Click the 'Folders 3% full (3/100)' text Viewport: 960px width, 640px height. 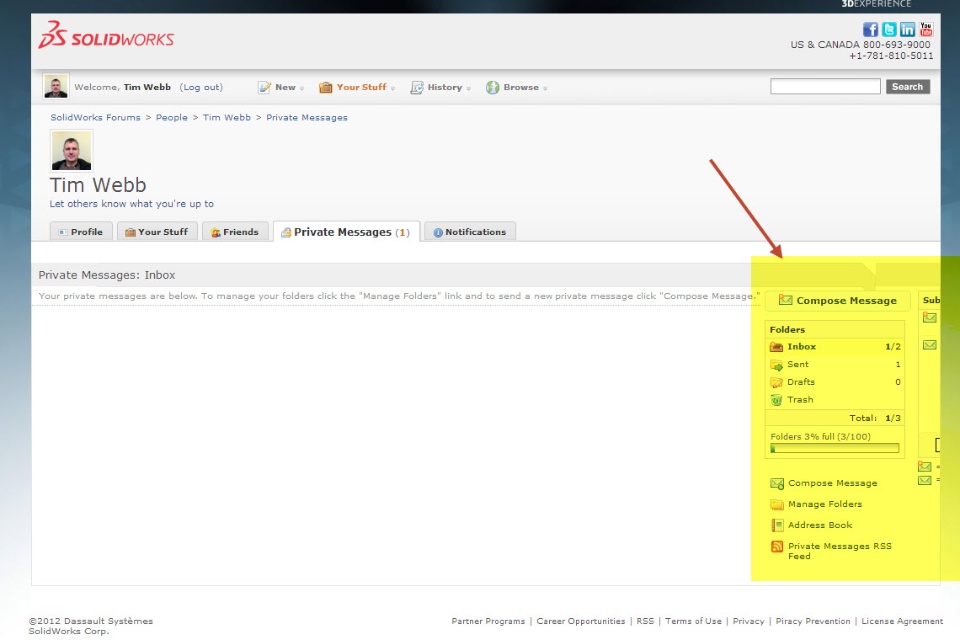[x=820, y=437]
